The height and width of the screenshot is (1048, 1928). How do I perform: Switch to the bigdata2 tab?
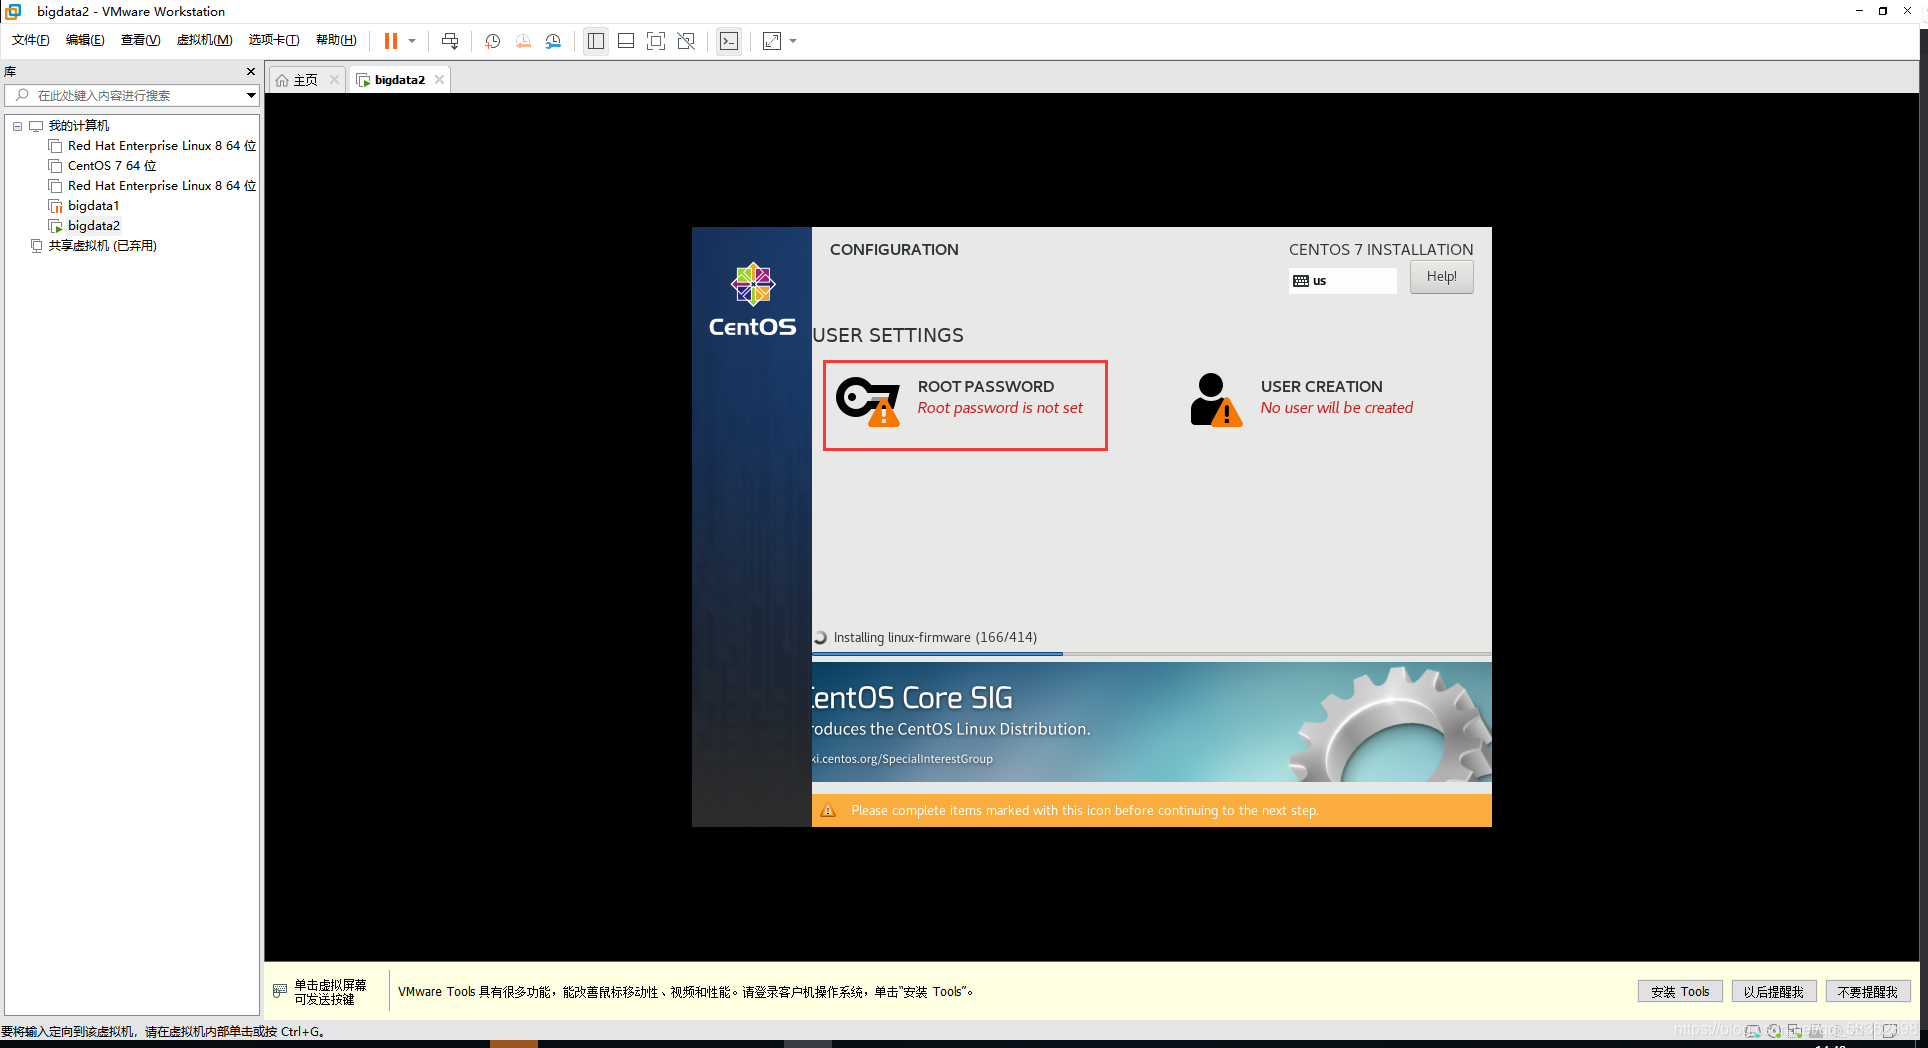[399, 80]
